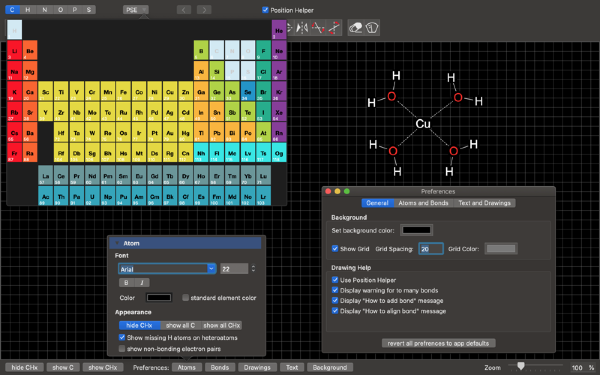Click the show CHx button in the bottom bar
This screenshot has height=375, width=600.
point(103,367)
